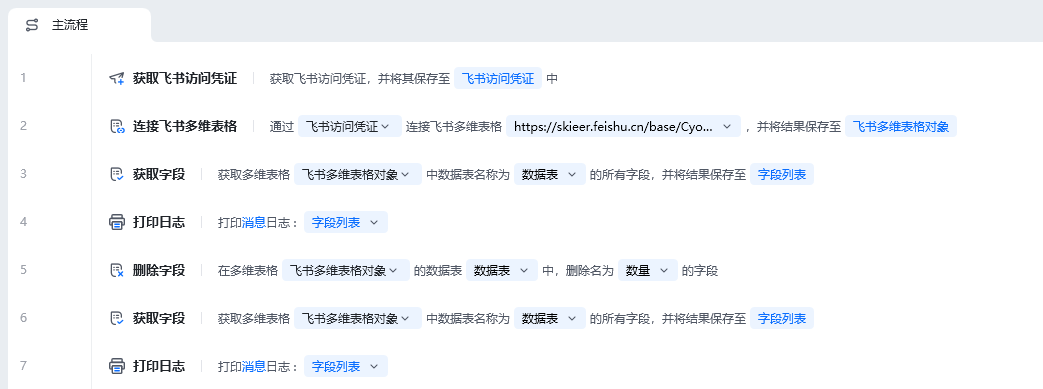The height and width of the screenshot is (389, 1043).
Task: Click the 飞书访问凭证 output variable in row 1
Action: (498, 78)
